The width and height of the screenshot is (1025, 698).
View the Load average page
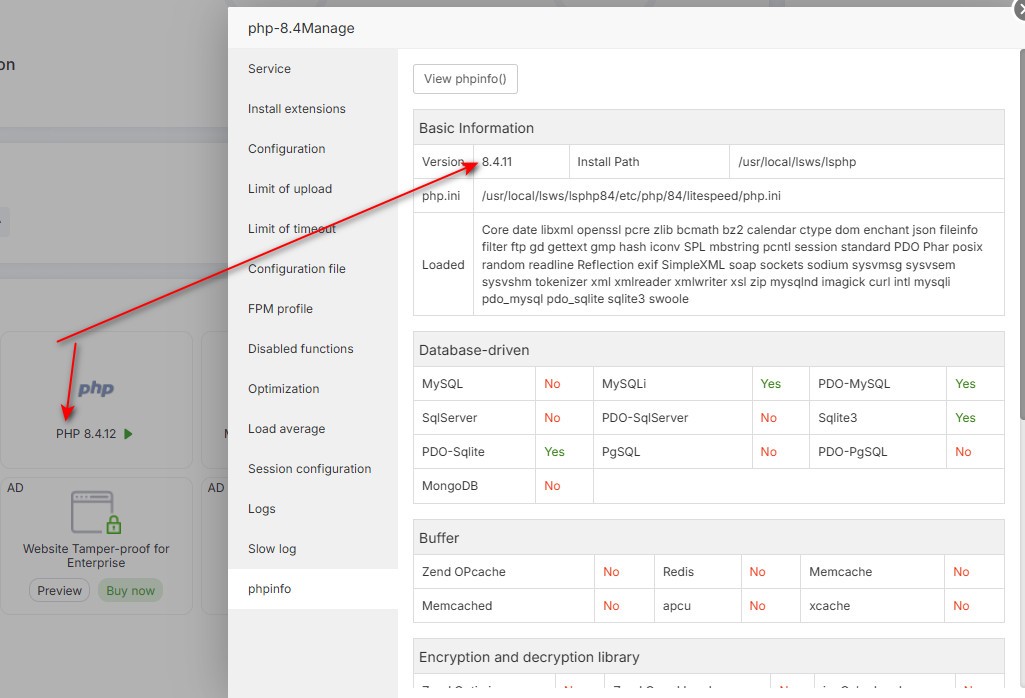pyautogui.click(x=285, y=428)
